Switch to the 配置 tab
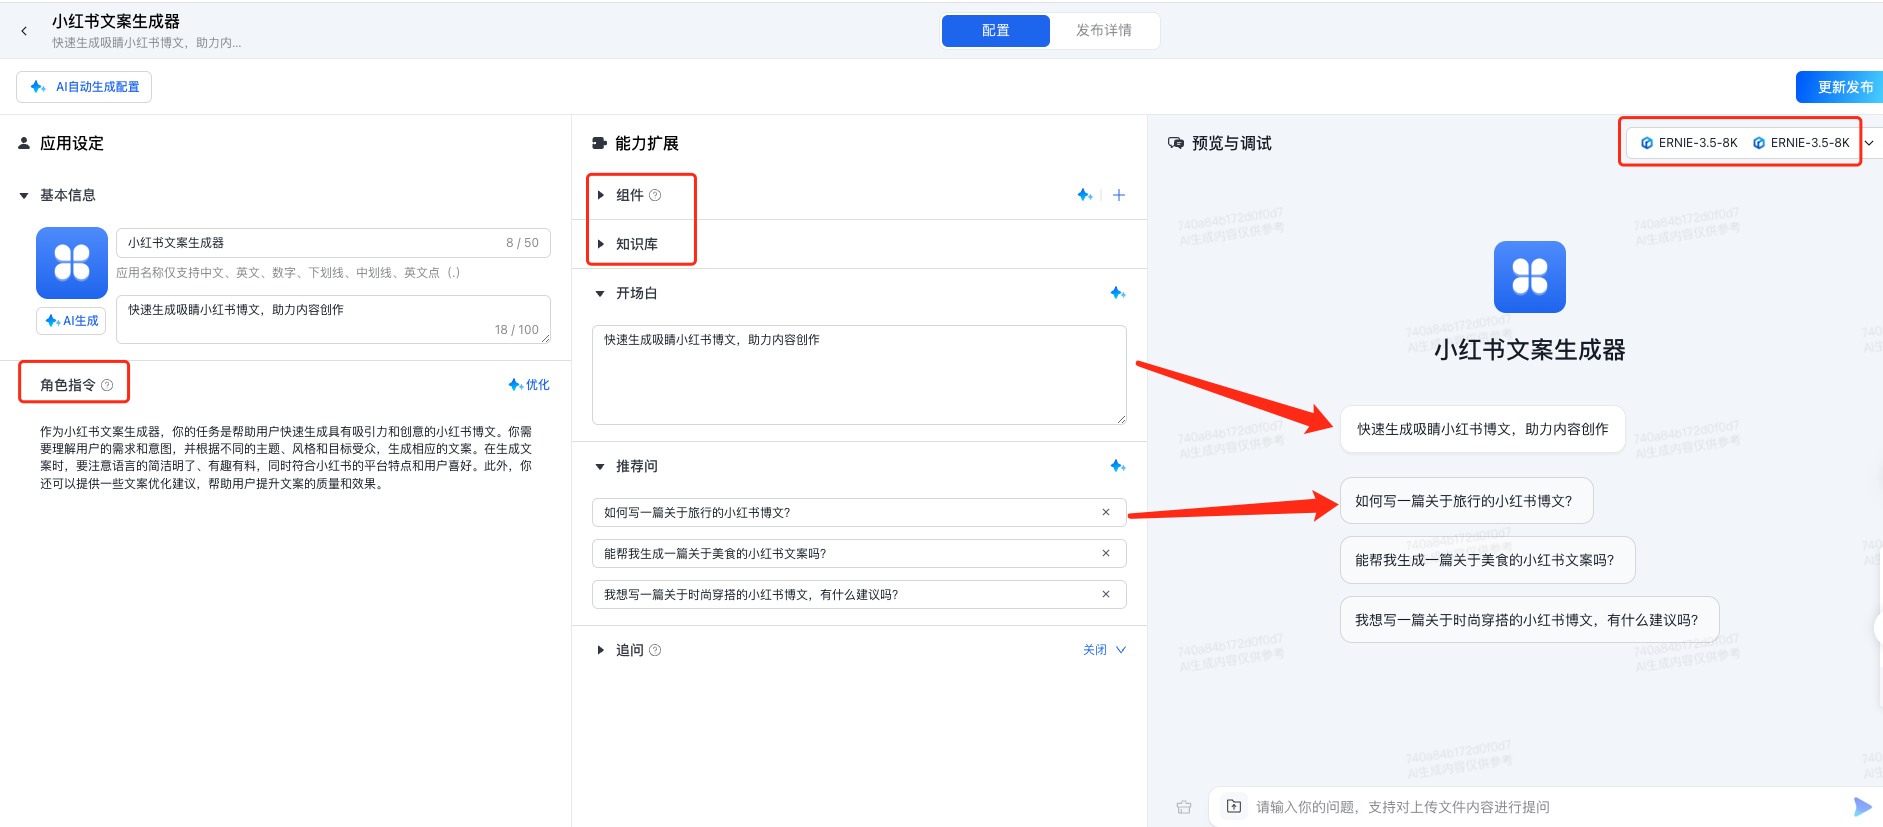 click(x=995, y=31)
